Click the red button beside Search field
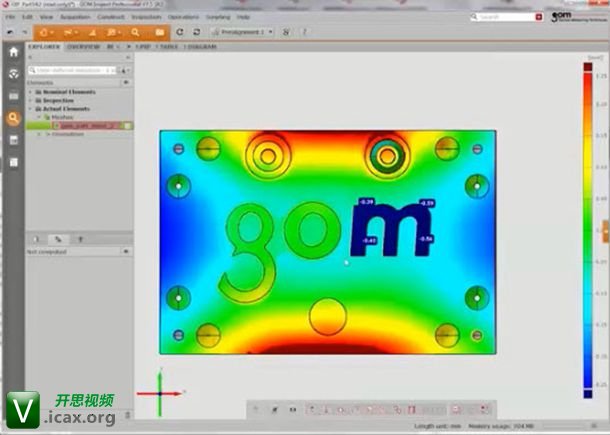This screenshot has height=435, width=610. (539, 17)
